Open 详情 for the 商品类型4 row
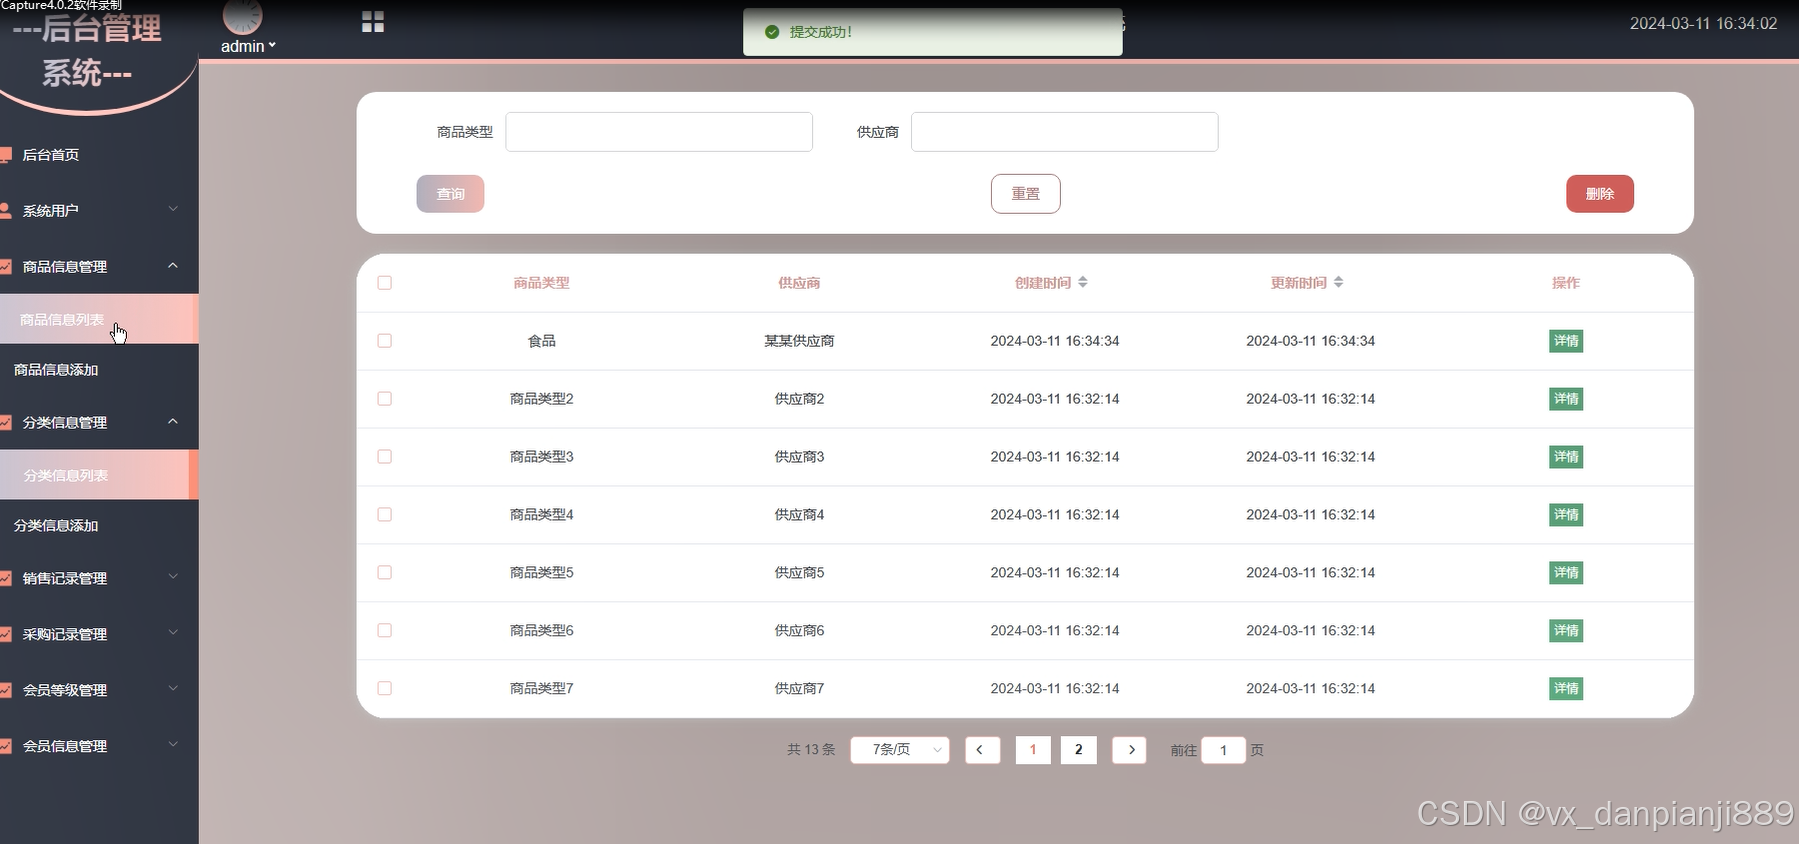Screen dimensions: 1799x844 [1566, 515]
